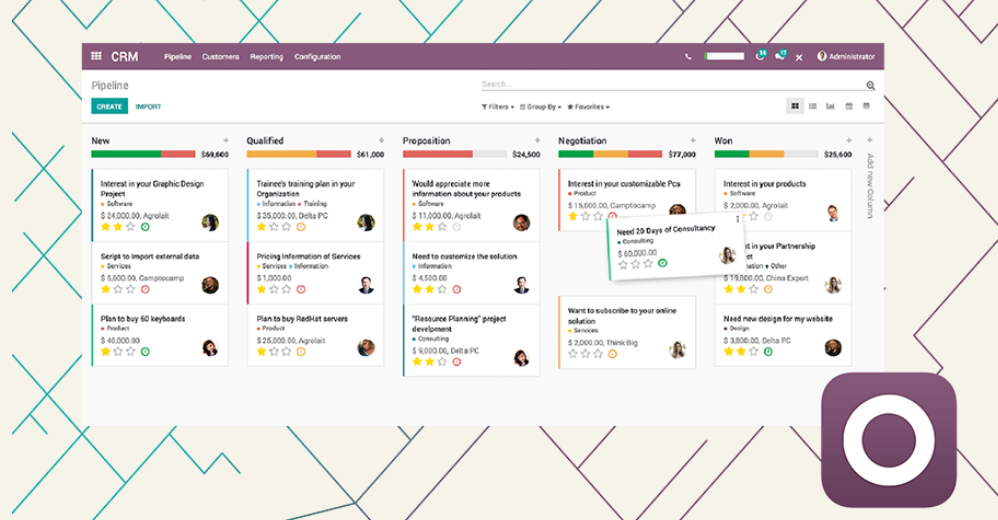Expand the Group By dropdown
This screenshot has width=998, height=520.
pos(540,107)
